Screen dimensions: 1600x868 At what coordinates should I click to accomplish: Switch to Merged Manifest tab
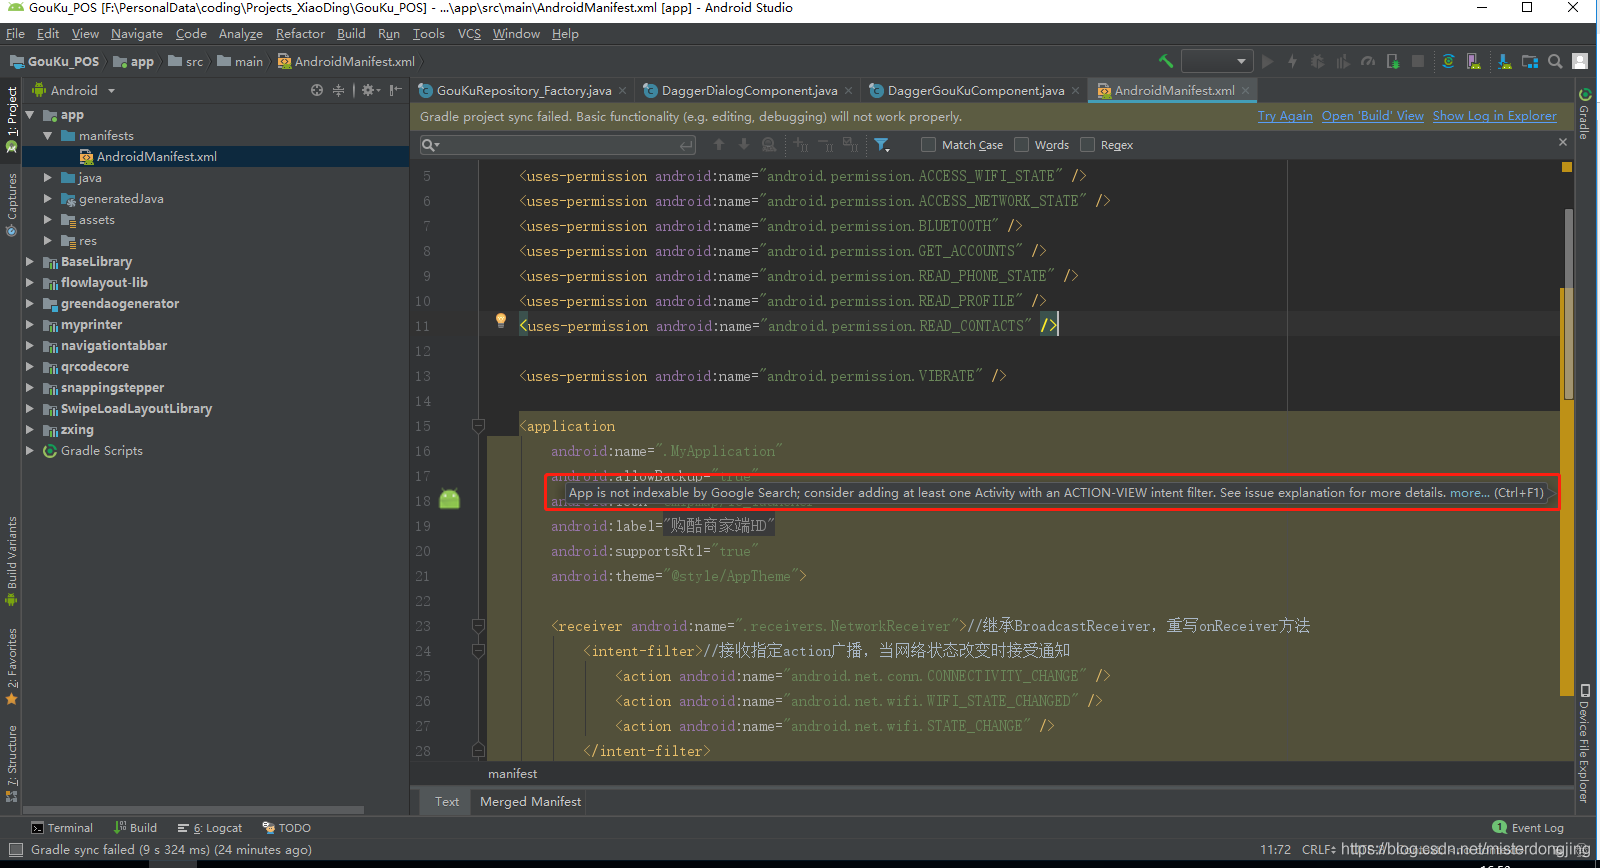[x=530, y=801]
